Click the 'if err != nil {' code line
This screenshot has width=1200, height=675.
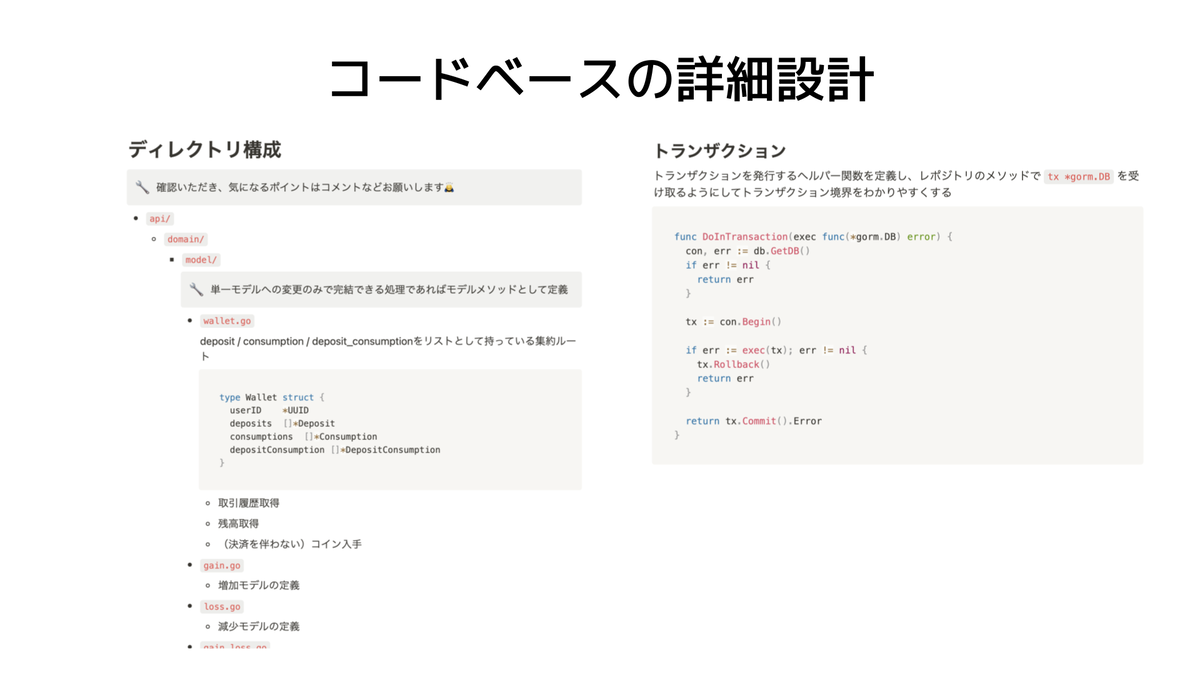[x=729, y=265]
